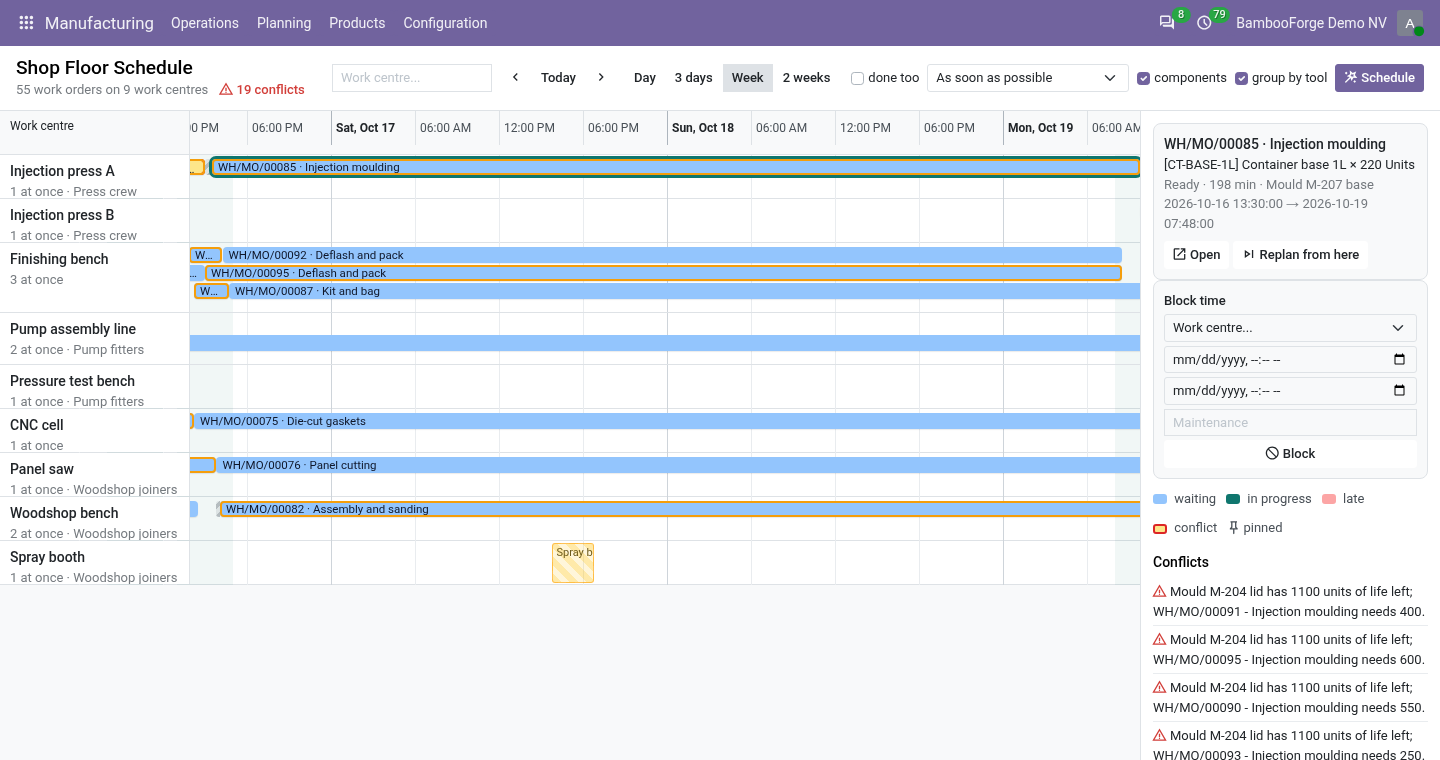This screenshot has height=760, width=1440.
Task: Click the 'Pressure test bench' work centre label
Action: 72,381
